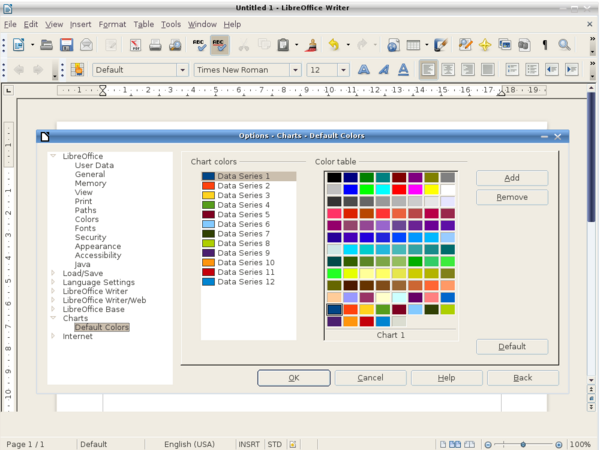This screenshot has width=600, height=450.
Task: Click the Insert Table toolbar icon
Action: [x=413, y=45]
